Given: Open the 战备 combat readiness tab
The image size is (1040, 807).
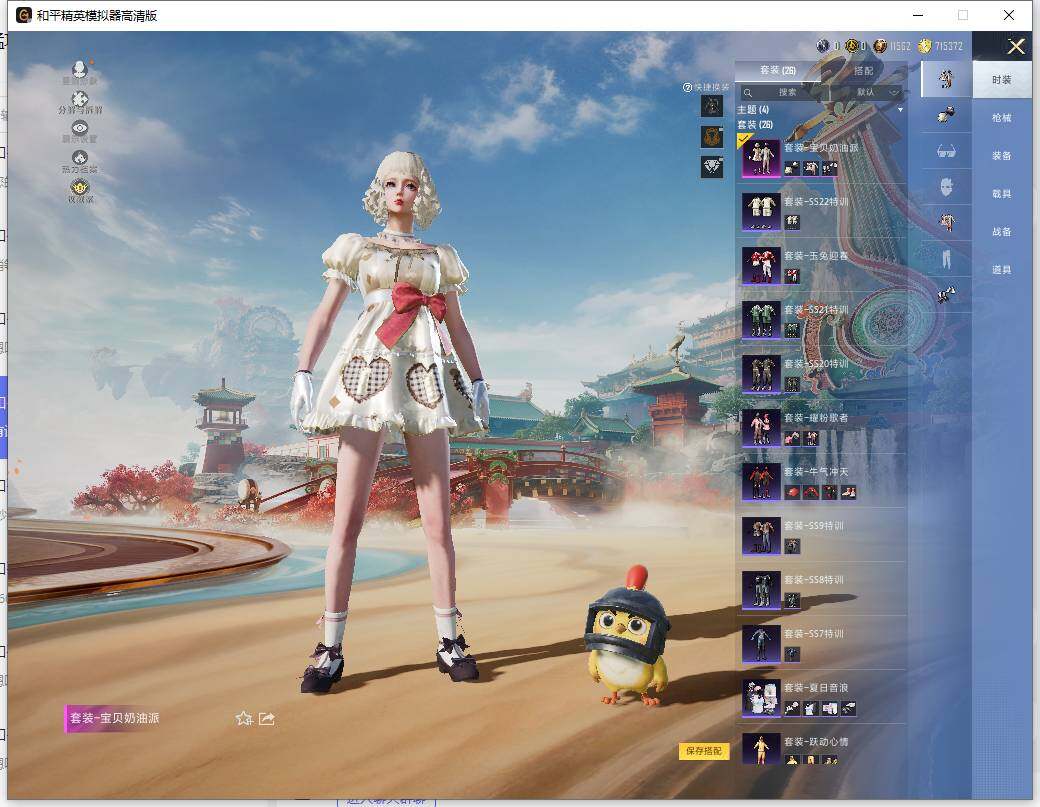Looking at the screenshot, I should (1002, 231).
